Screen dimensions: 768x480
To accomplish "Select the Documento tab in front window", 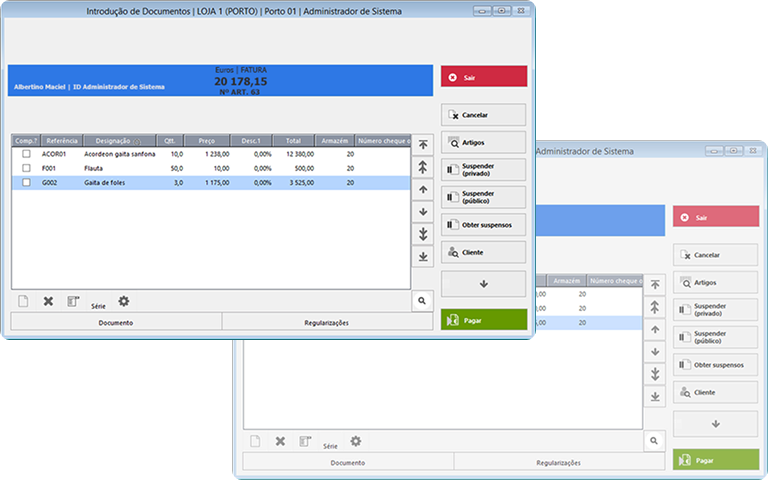I will click(x=116, y=323).
